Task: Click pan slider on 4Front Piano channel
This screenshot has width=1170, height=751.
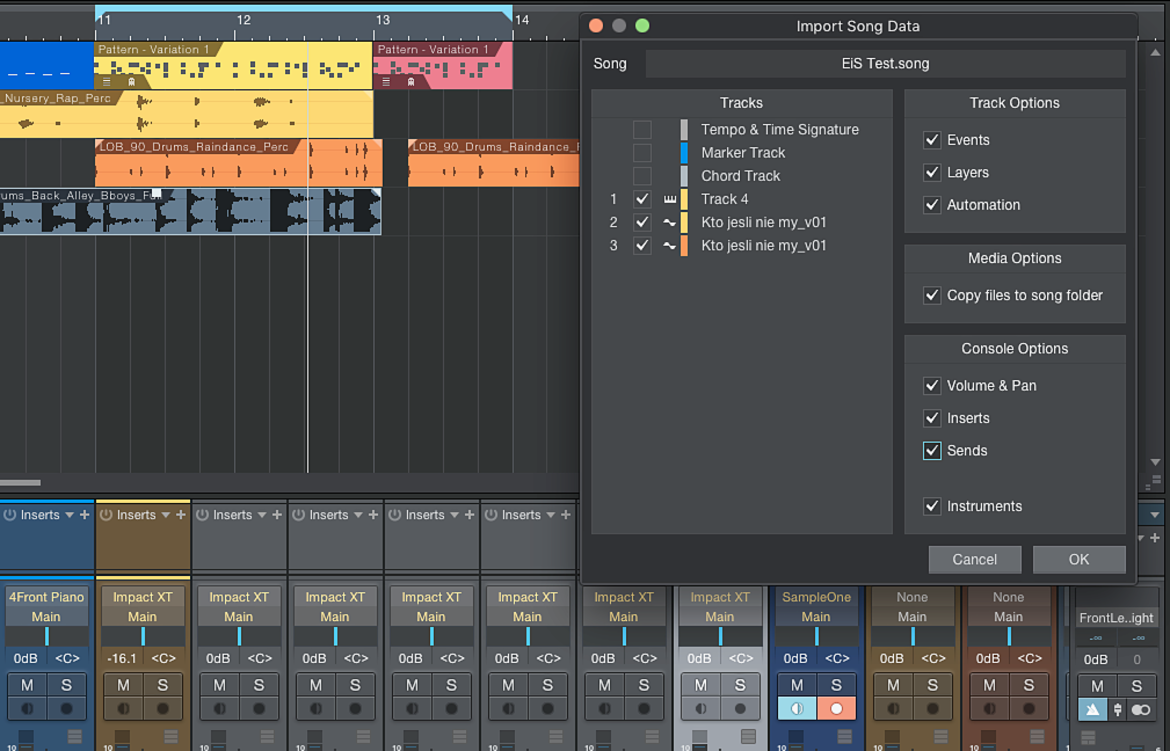Action: [x=46, y=637]
